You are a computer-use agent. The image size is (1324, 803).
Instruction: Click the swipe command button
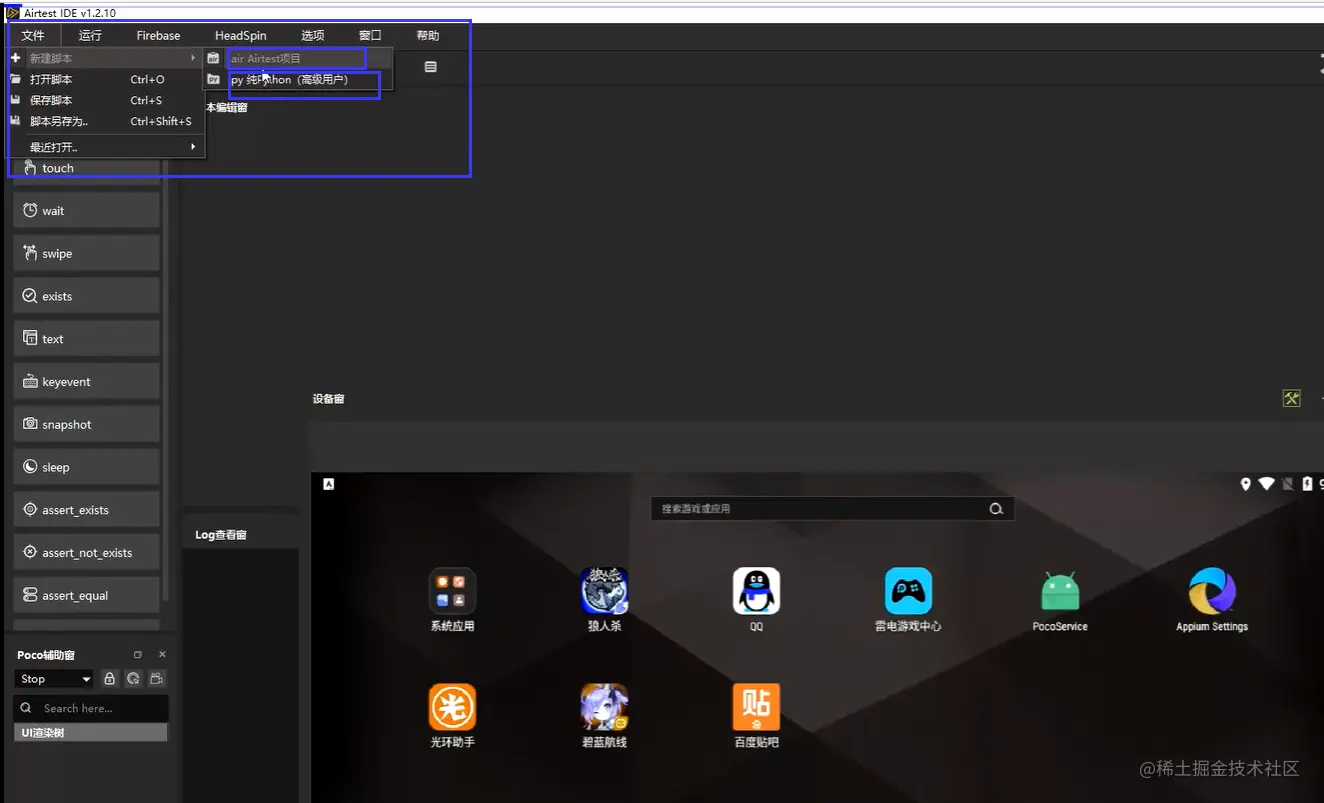pyautogui.click(x=87, y=254)
